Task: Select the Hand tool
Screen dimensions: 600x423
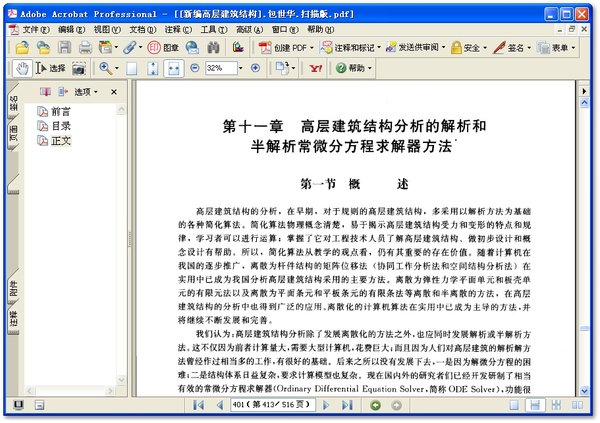Action: point(22,69)
